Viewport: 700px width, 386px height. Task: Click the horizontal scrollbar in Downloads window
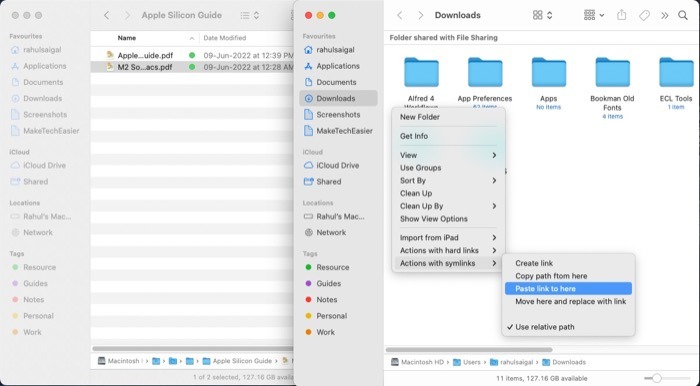469,350
